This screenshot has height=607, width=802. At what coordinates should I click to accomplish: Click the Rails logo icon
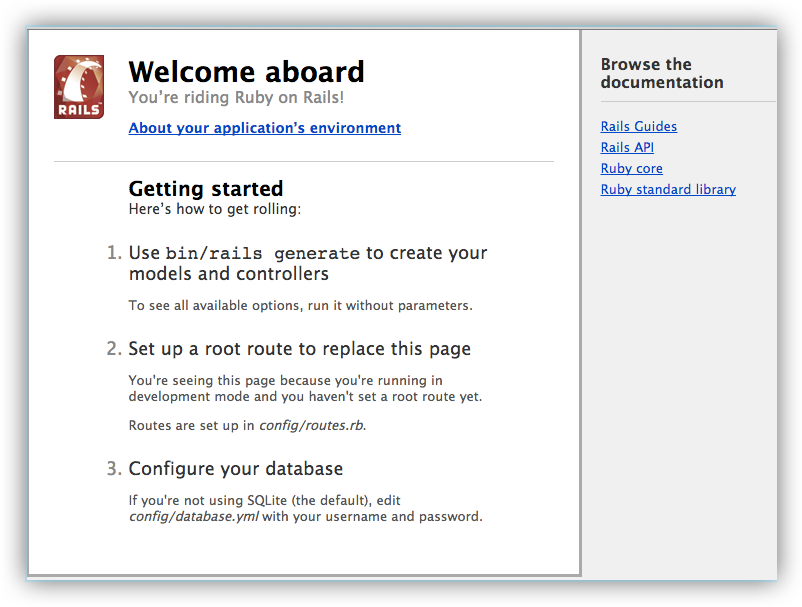click(x=79, y=87)
